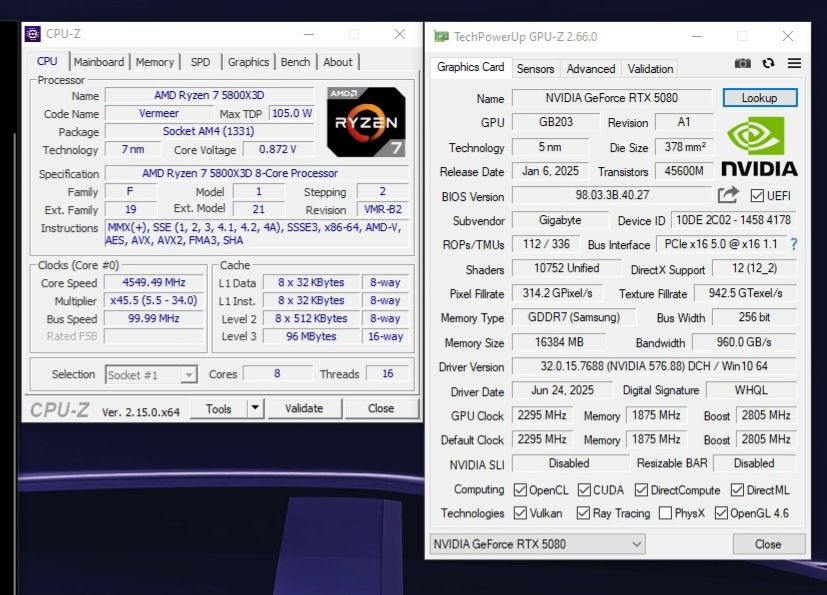Open GPU-Z hamburger menu
The width and height of the screenshot is (827, 595).
[x=794, y=63]
